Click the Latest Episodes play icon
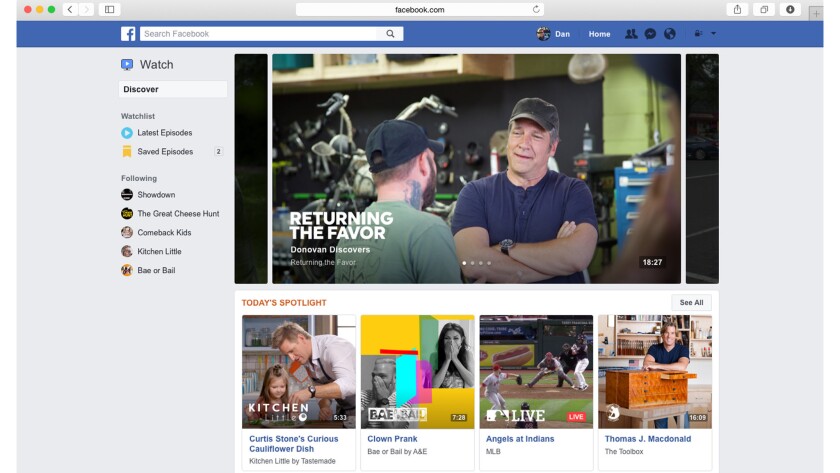Image resolution: width=840 pixels, height=473 pixels. [127, 133]
